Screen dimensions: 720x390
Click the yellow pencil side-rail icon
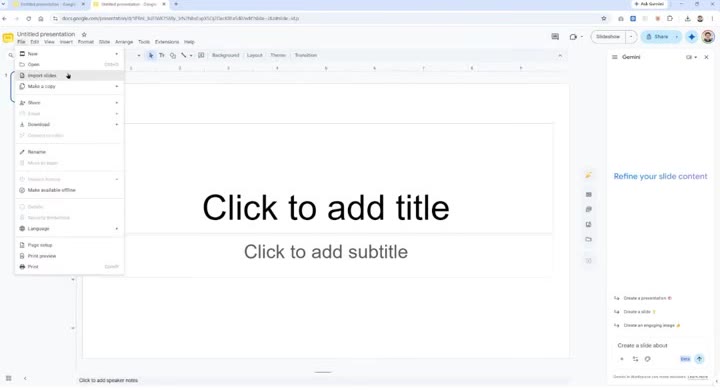point(588,175)
